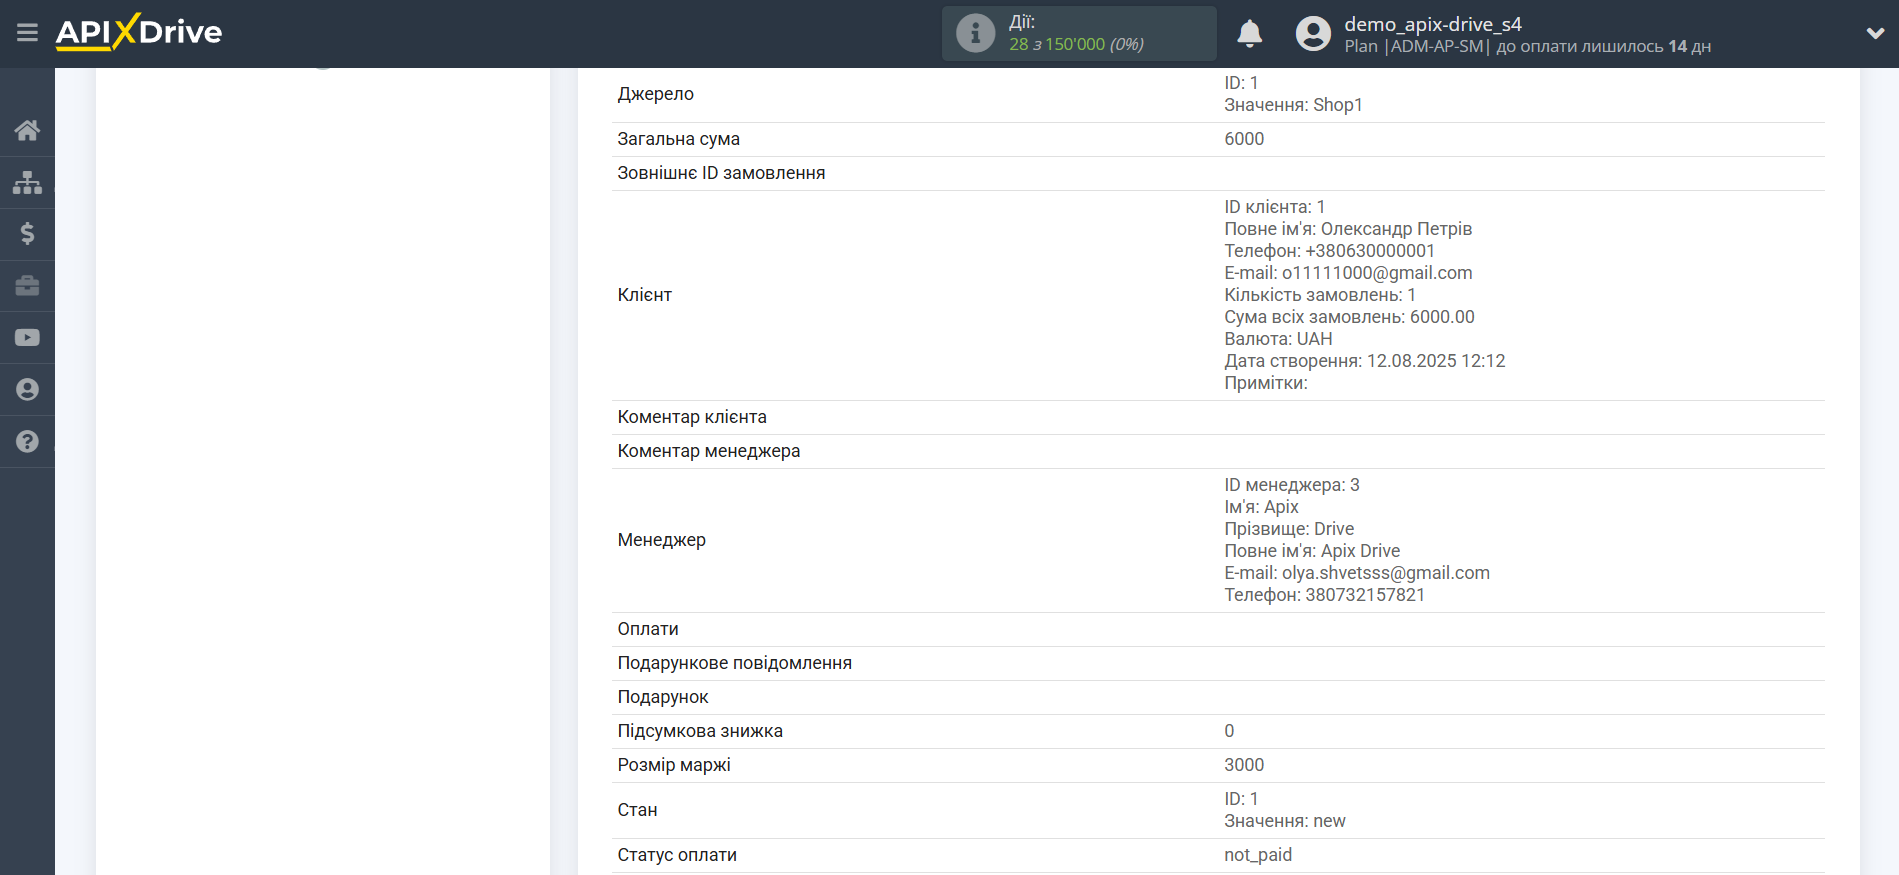Click the actions counter 28 з 150'000
Image resolution: width=1899 pixels, height=875 pixels.
[x=1076, y=44]
